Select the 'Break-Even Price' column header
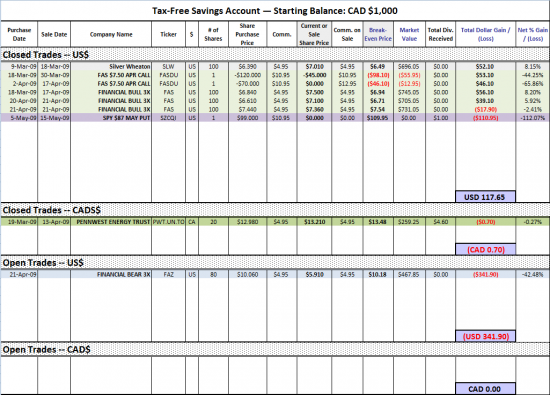This screenshot has height=395, width=550. 378,34
